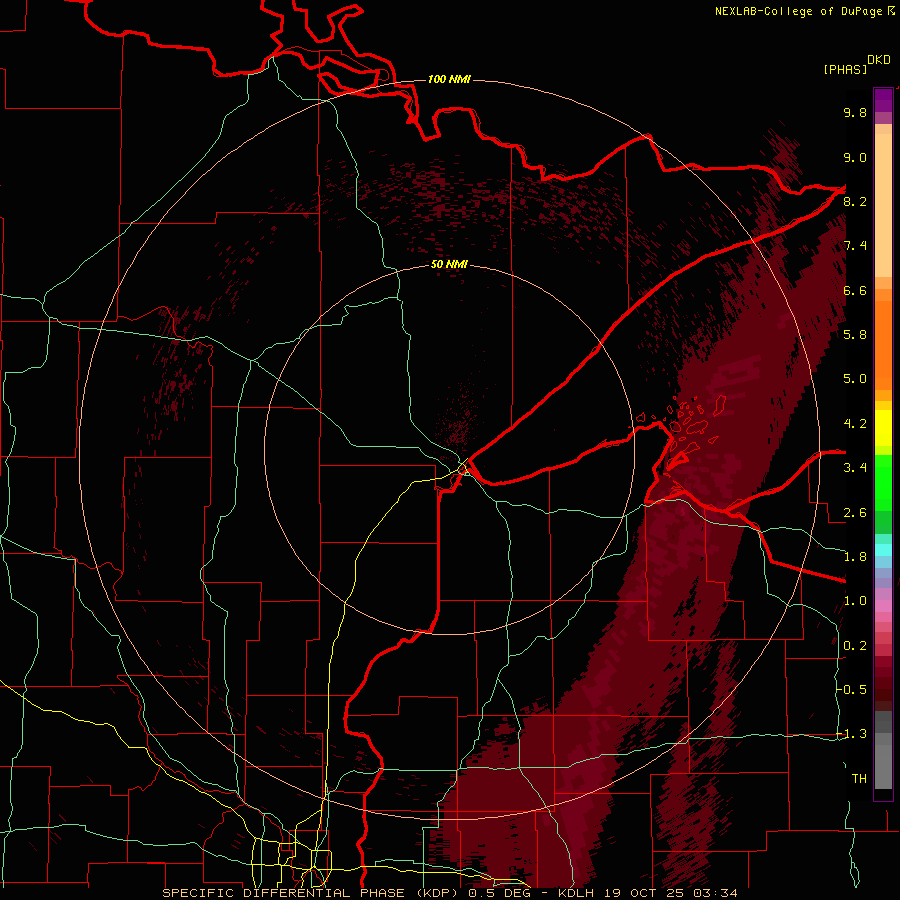Click the DKD legend unit label

click(x=879, y=60)
